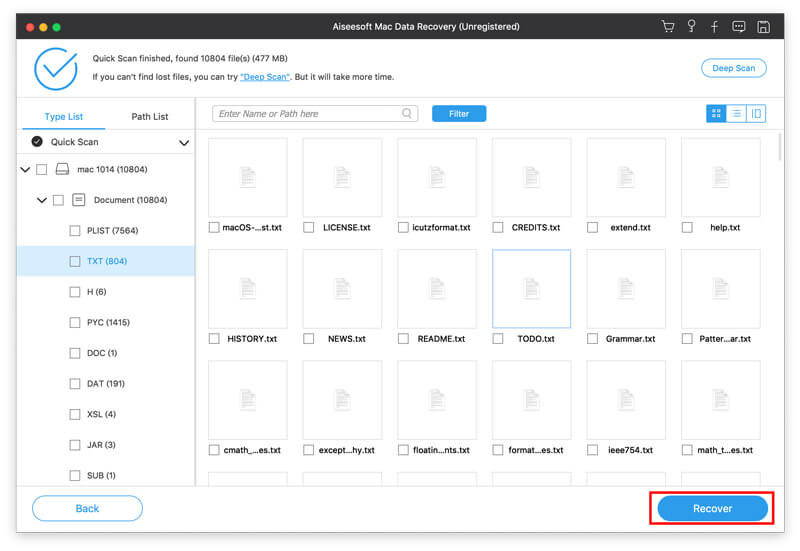Select the README.txt file checkbox
This screenshot has height=551, width=800.
pyautogui.click(x=404, y=339)
